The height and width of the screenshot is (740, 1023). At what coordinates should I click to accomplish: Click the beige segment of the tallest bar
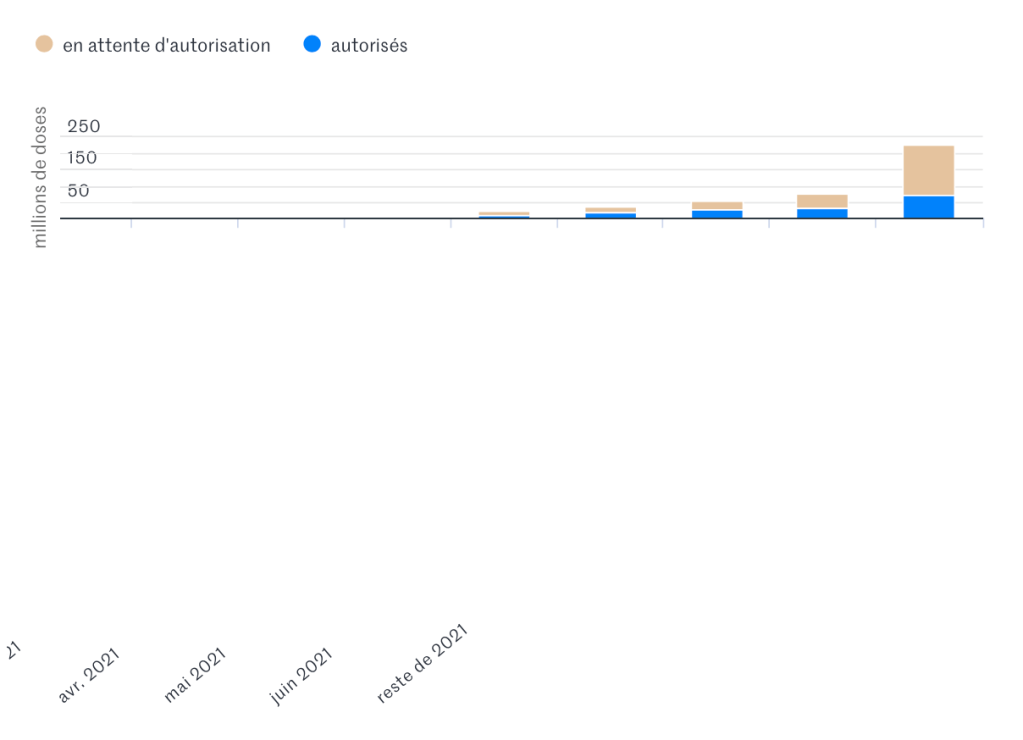(928, 170)
